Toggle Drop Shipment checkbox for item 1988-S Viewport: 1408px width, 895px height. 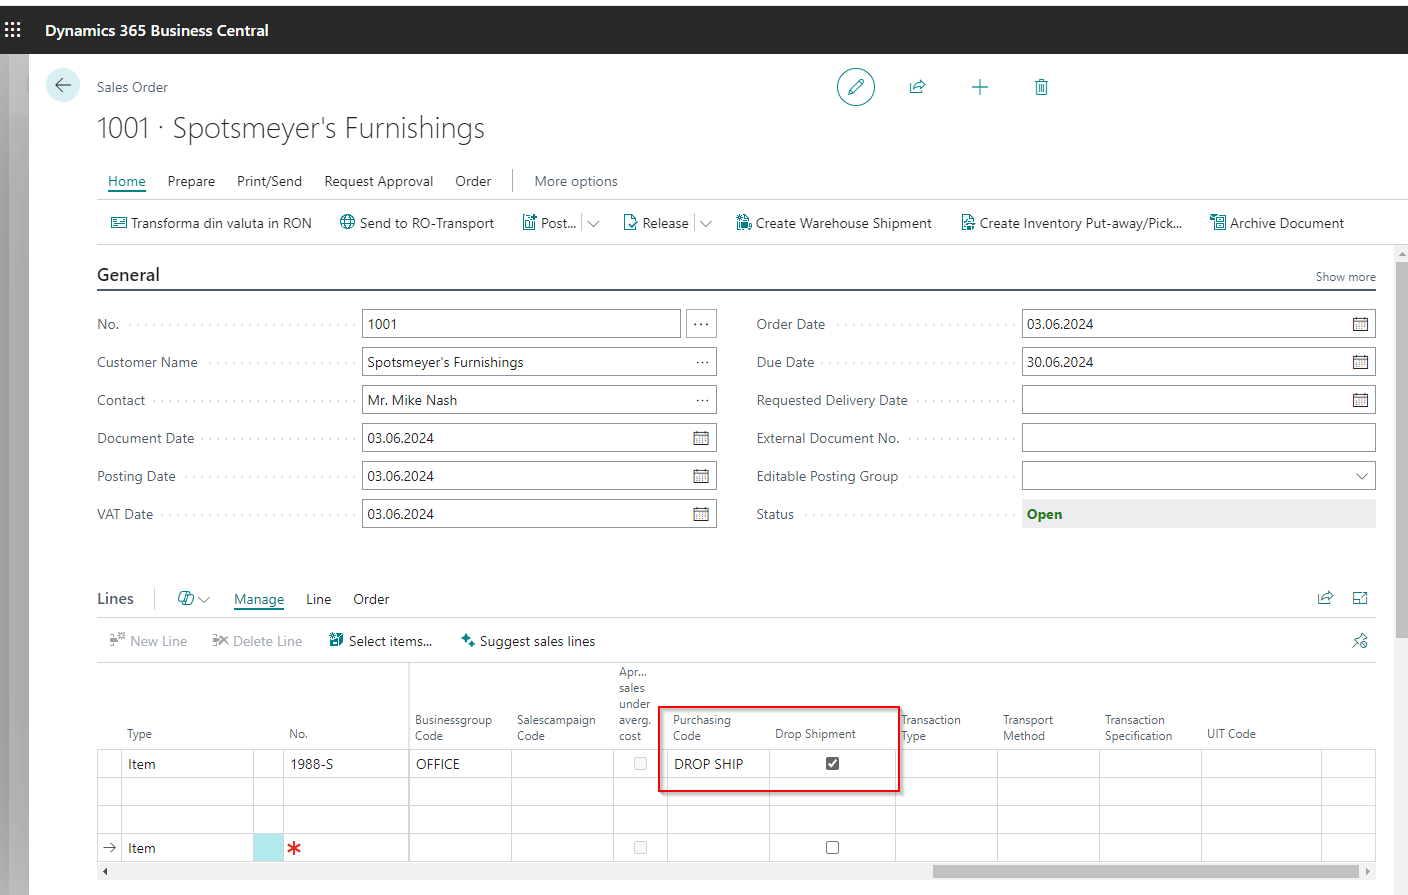pyautogui.click(x=832, y=764)
